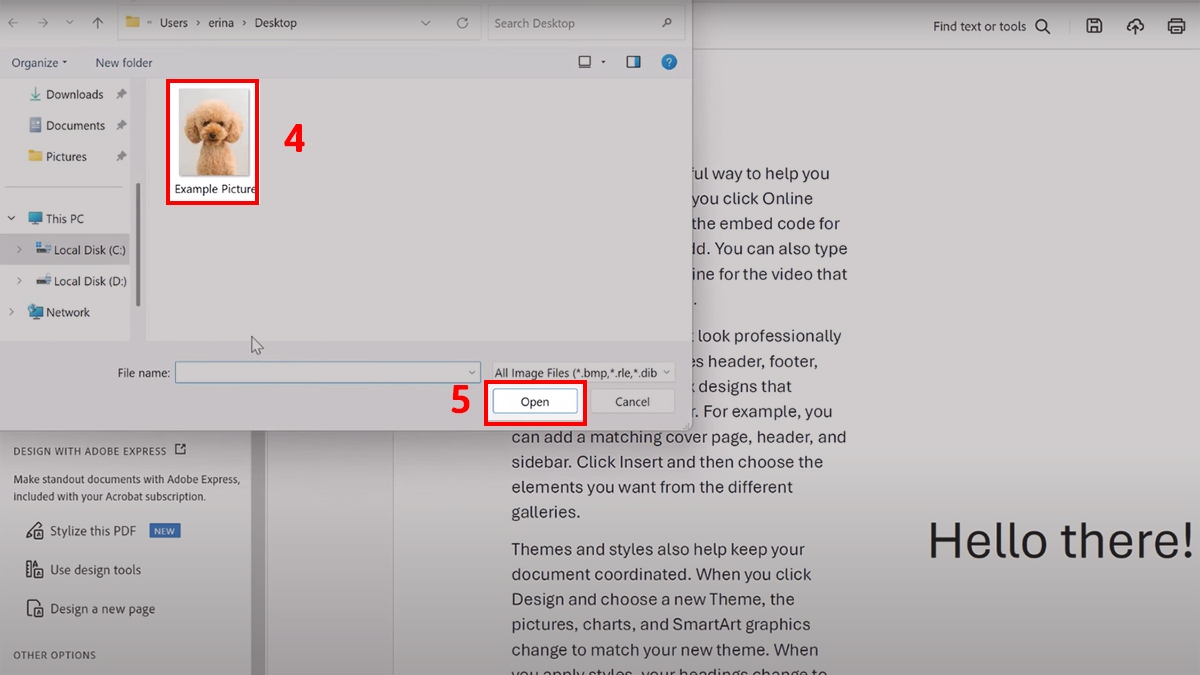The height and width of the screenshot is (675, 1200).
Task: Click Find text or tools in Acrobat
Action: point(991,27)
